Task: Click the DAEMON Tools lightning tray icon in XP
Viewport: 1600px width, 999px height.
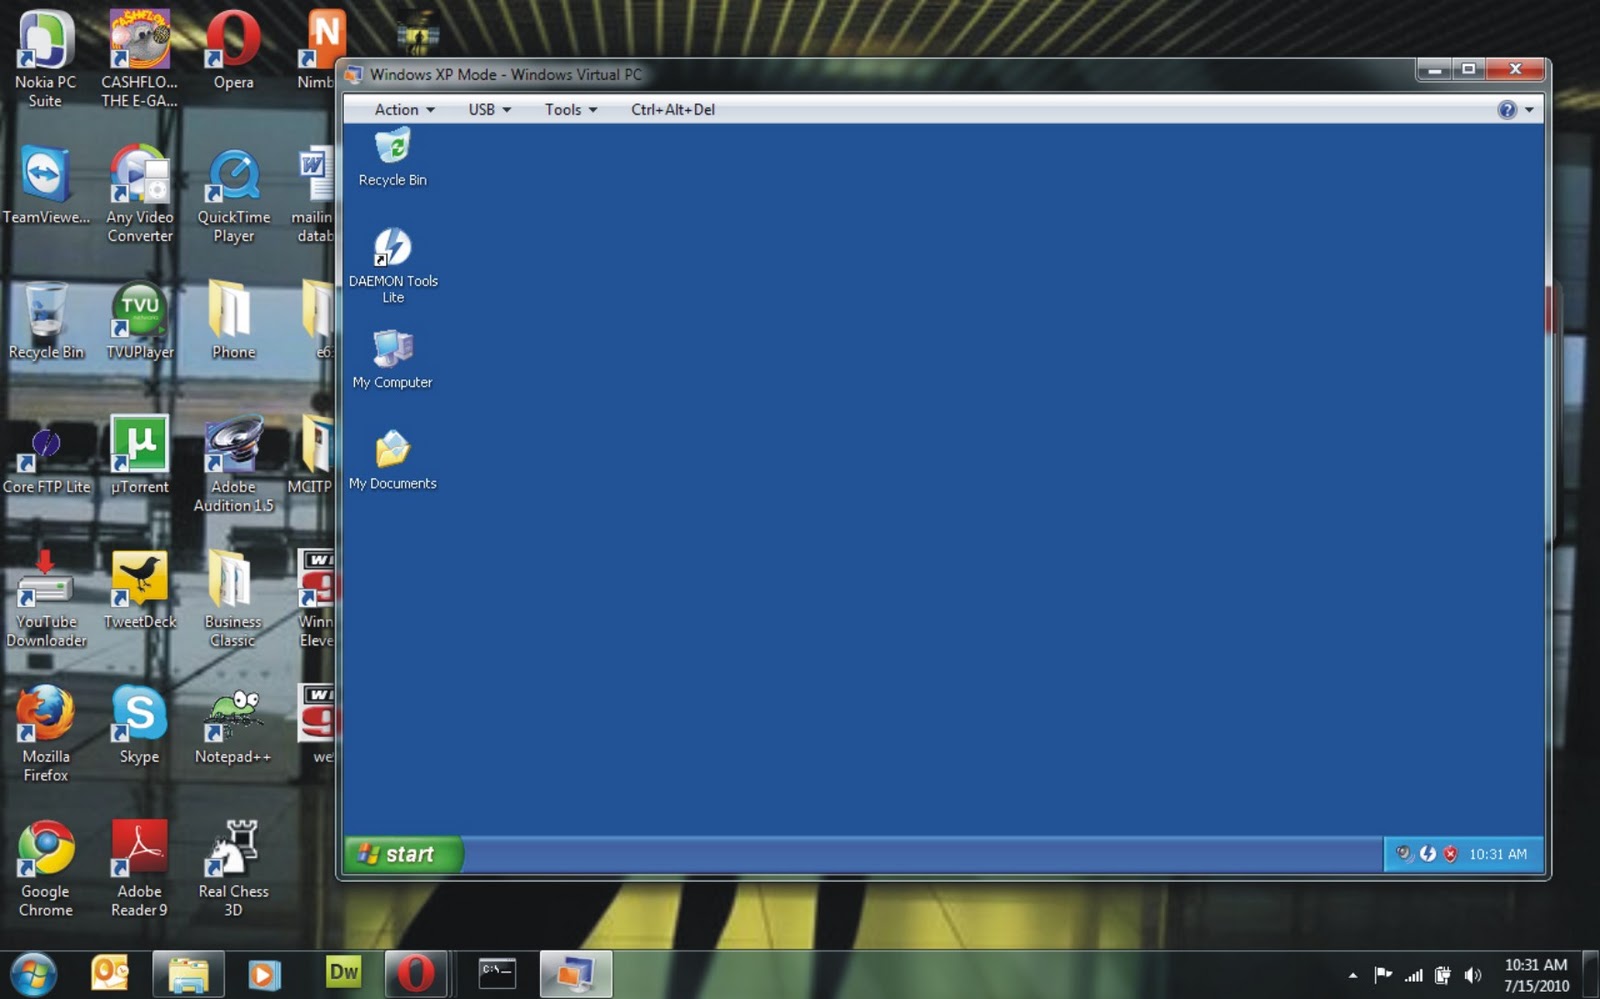Action: 1427,854
